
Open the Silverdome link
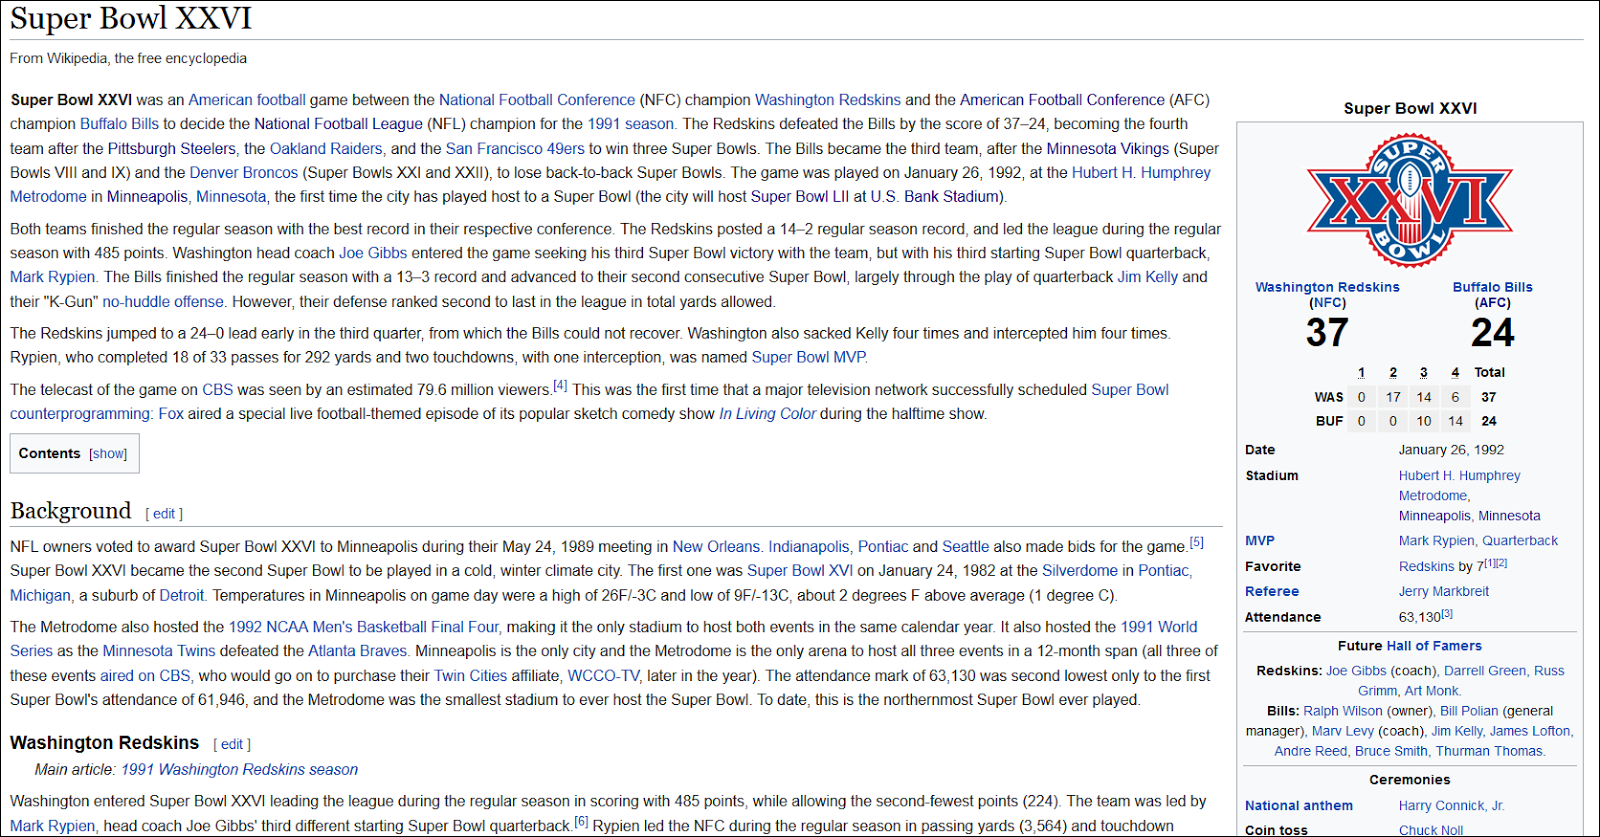coord(1080,571)
